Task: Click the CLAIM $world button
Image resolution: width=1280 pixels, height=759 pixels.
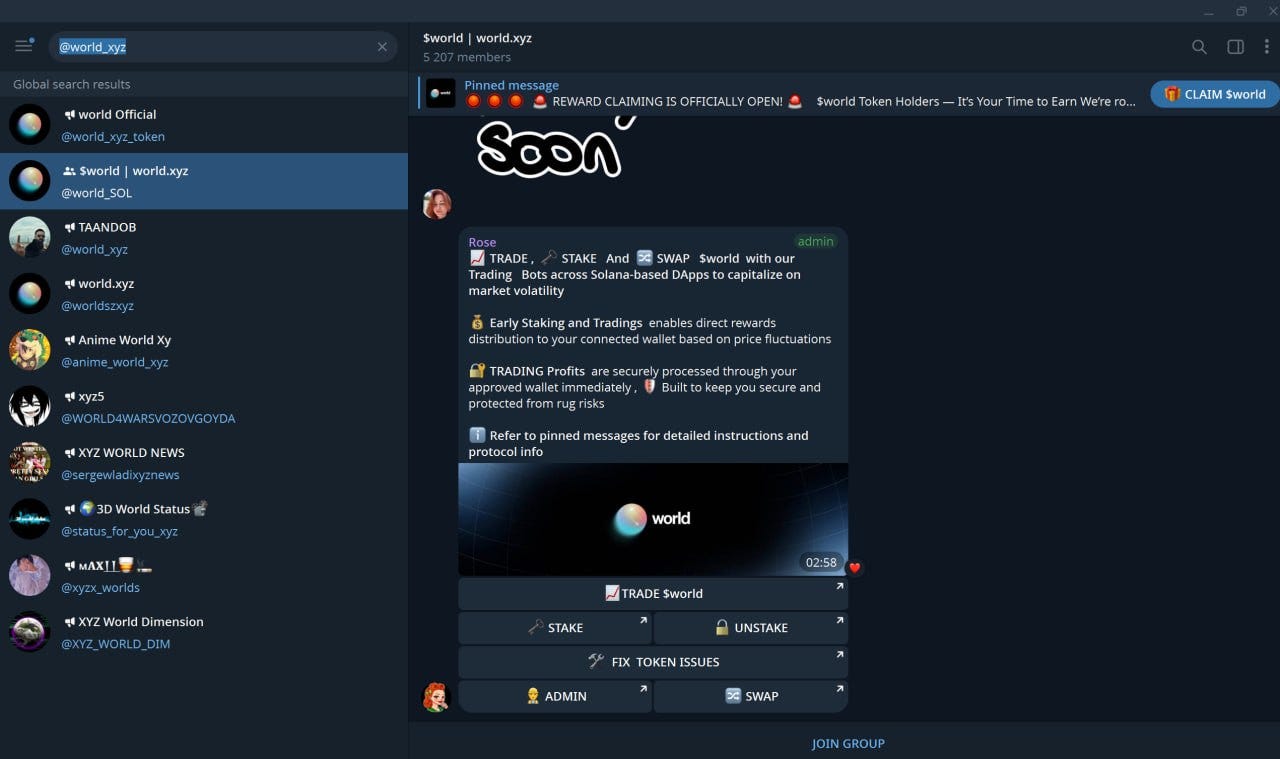Action: coord(1215,94)
